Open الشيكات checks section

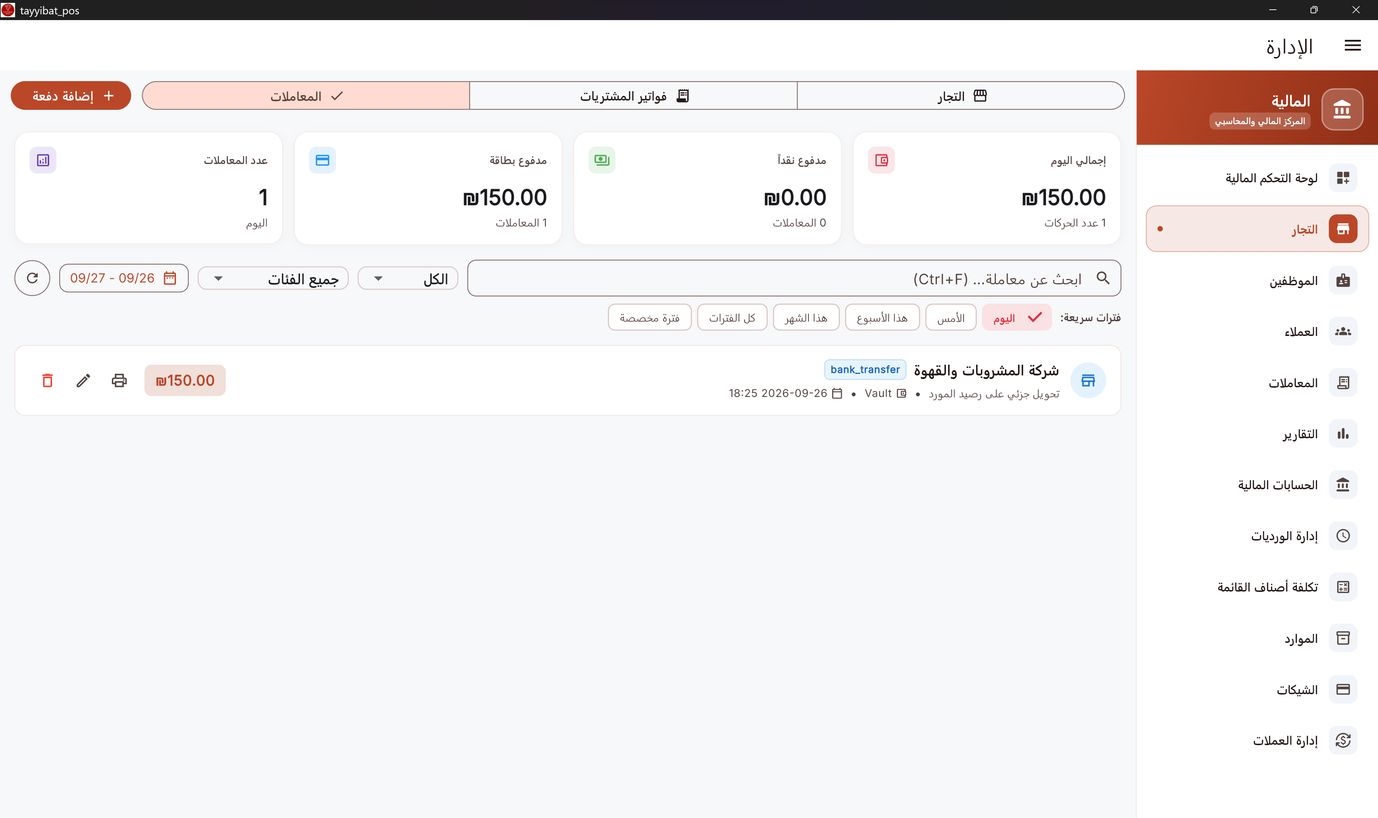click(x=1257, y=690)
